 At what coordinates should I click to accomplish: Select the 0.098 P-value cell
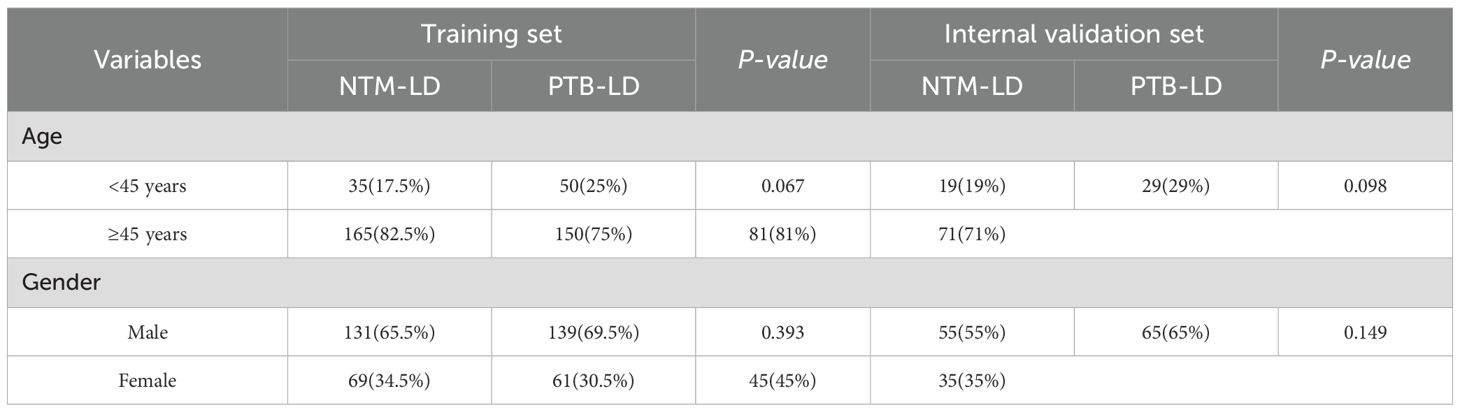pos(1364,187)
